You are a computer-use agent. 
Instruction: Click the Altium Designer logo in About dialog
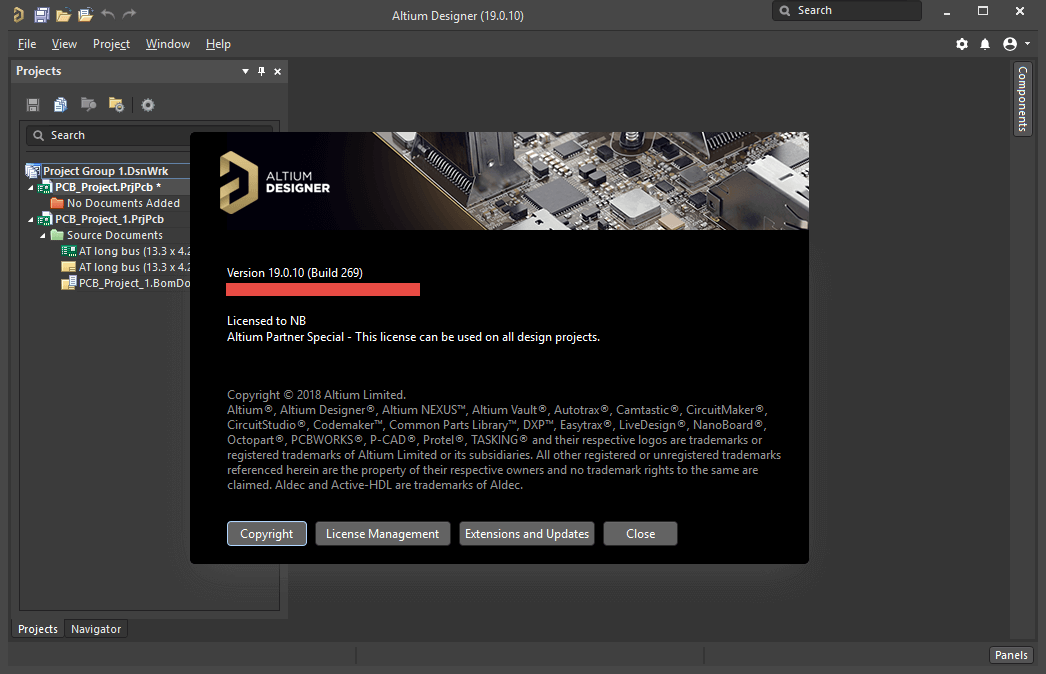275,182
